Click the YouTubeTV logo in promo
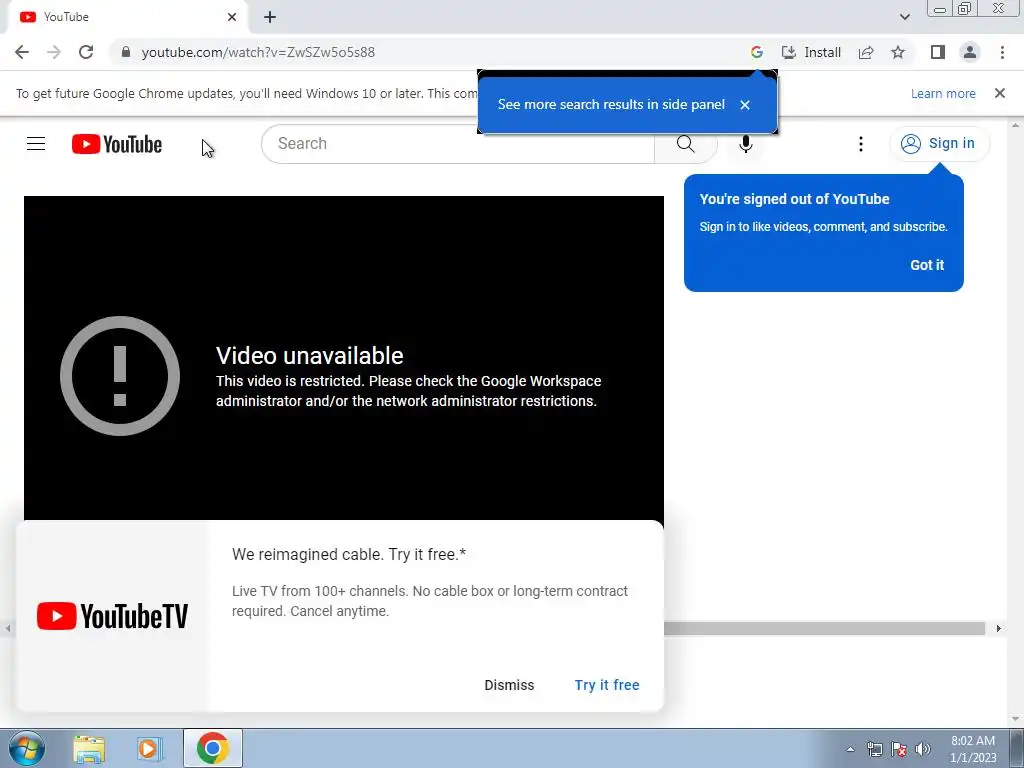 (x=112, y=616)
